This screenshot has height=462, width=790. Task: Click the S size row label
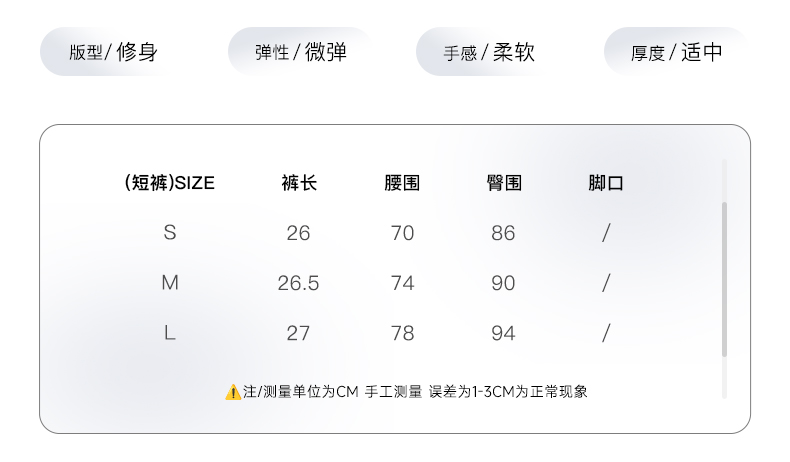tap(170, 233)
